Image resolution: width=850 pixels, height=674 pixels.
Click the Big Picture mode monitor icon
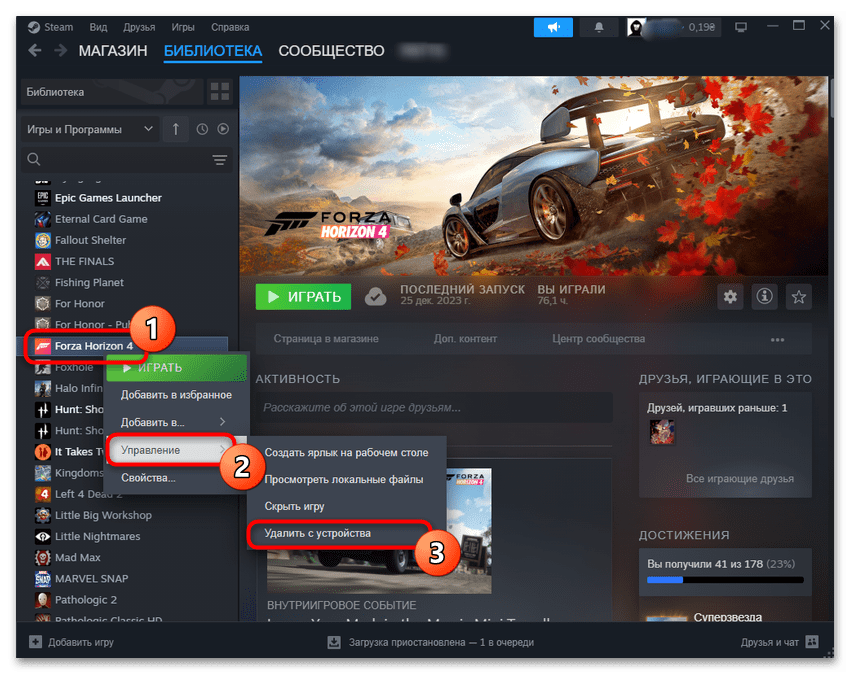coord(740,27)
